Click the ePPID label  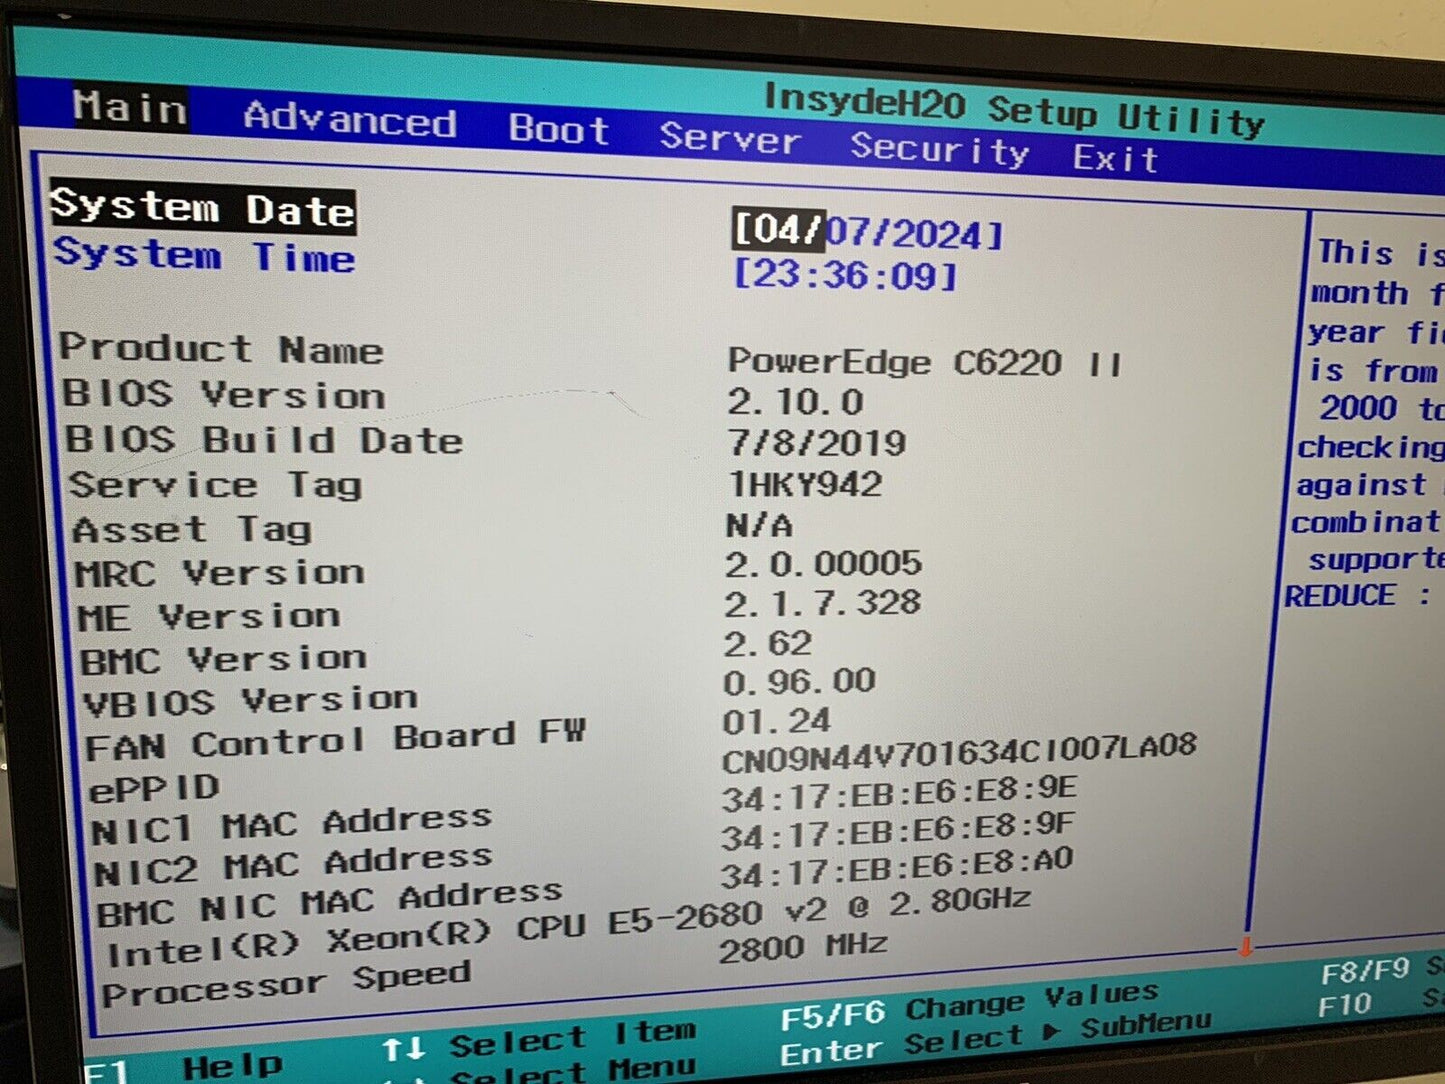point(154,789)
